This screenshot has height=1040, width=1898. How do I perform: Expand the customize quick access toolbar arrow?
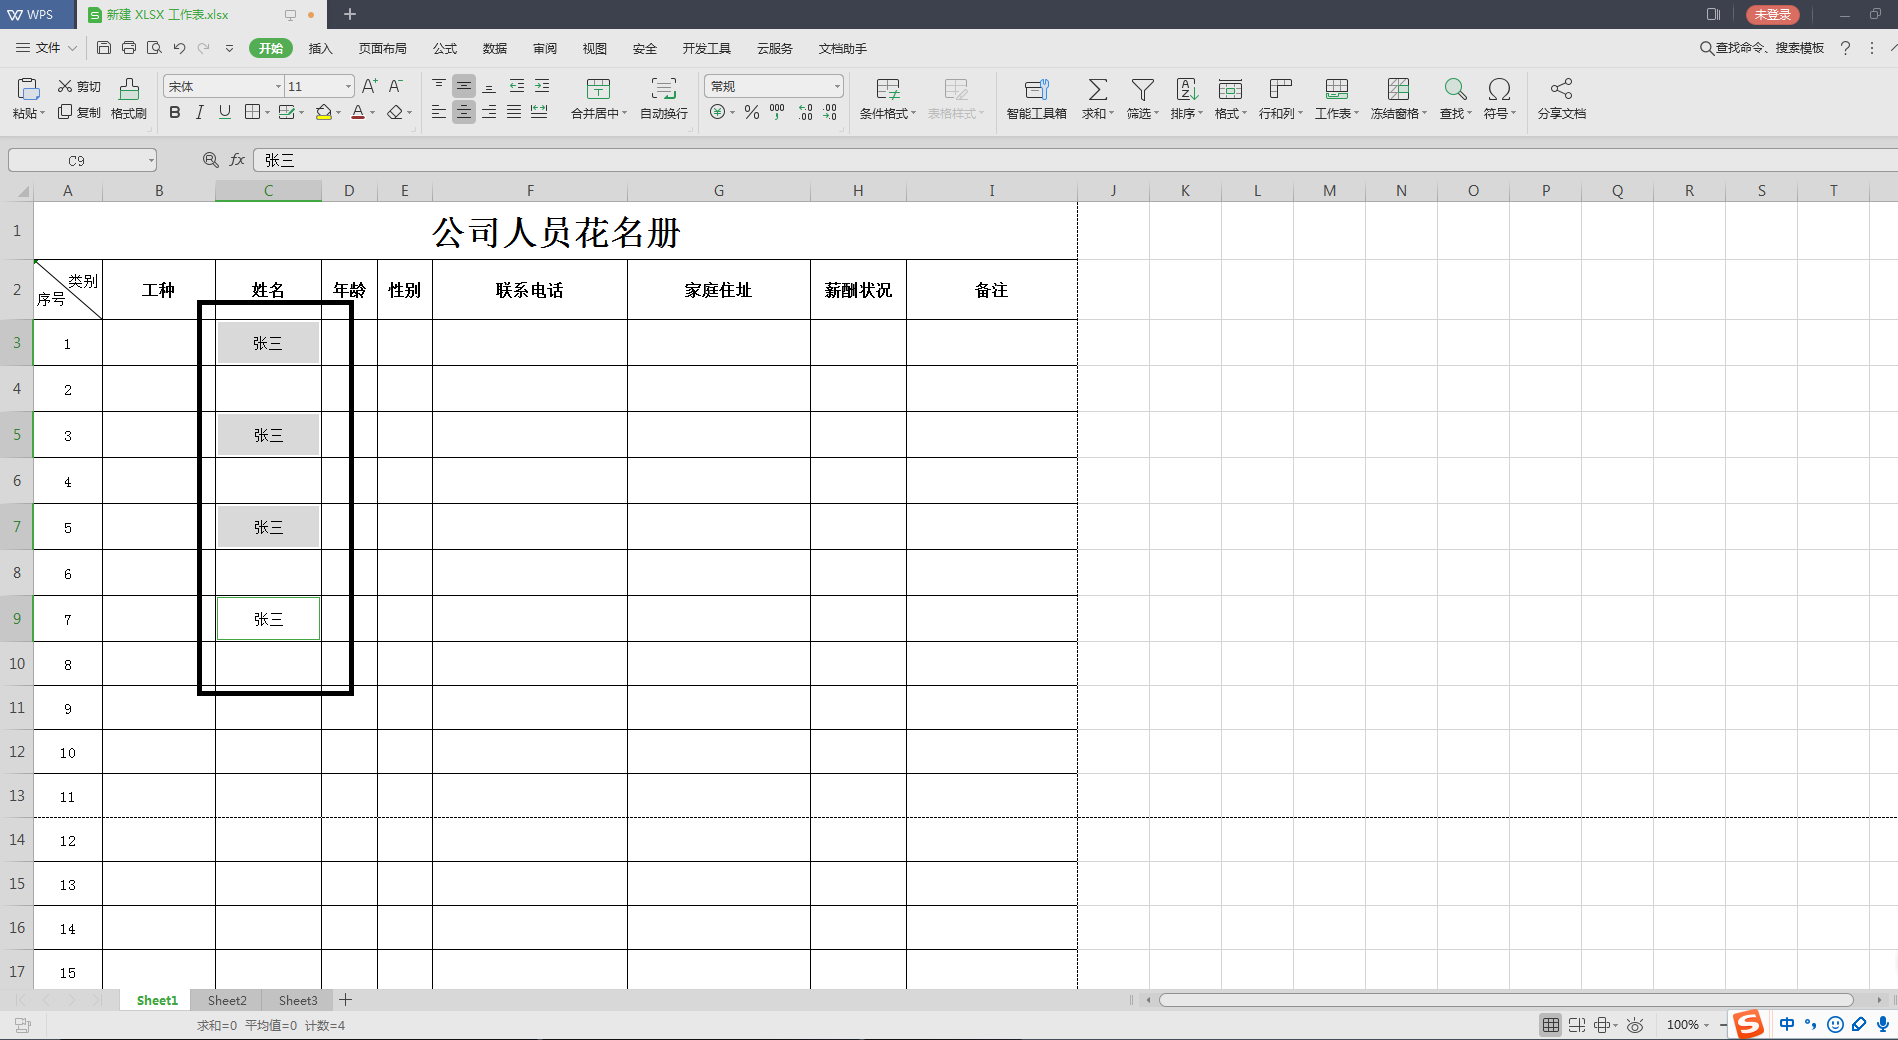coord(229,48)
